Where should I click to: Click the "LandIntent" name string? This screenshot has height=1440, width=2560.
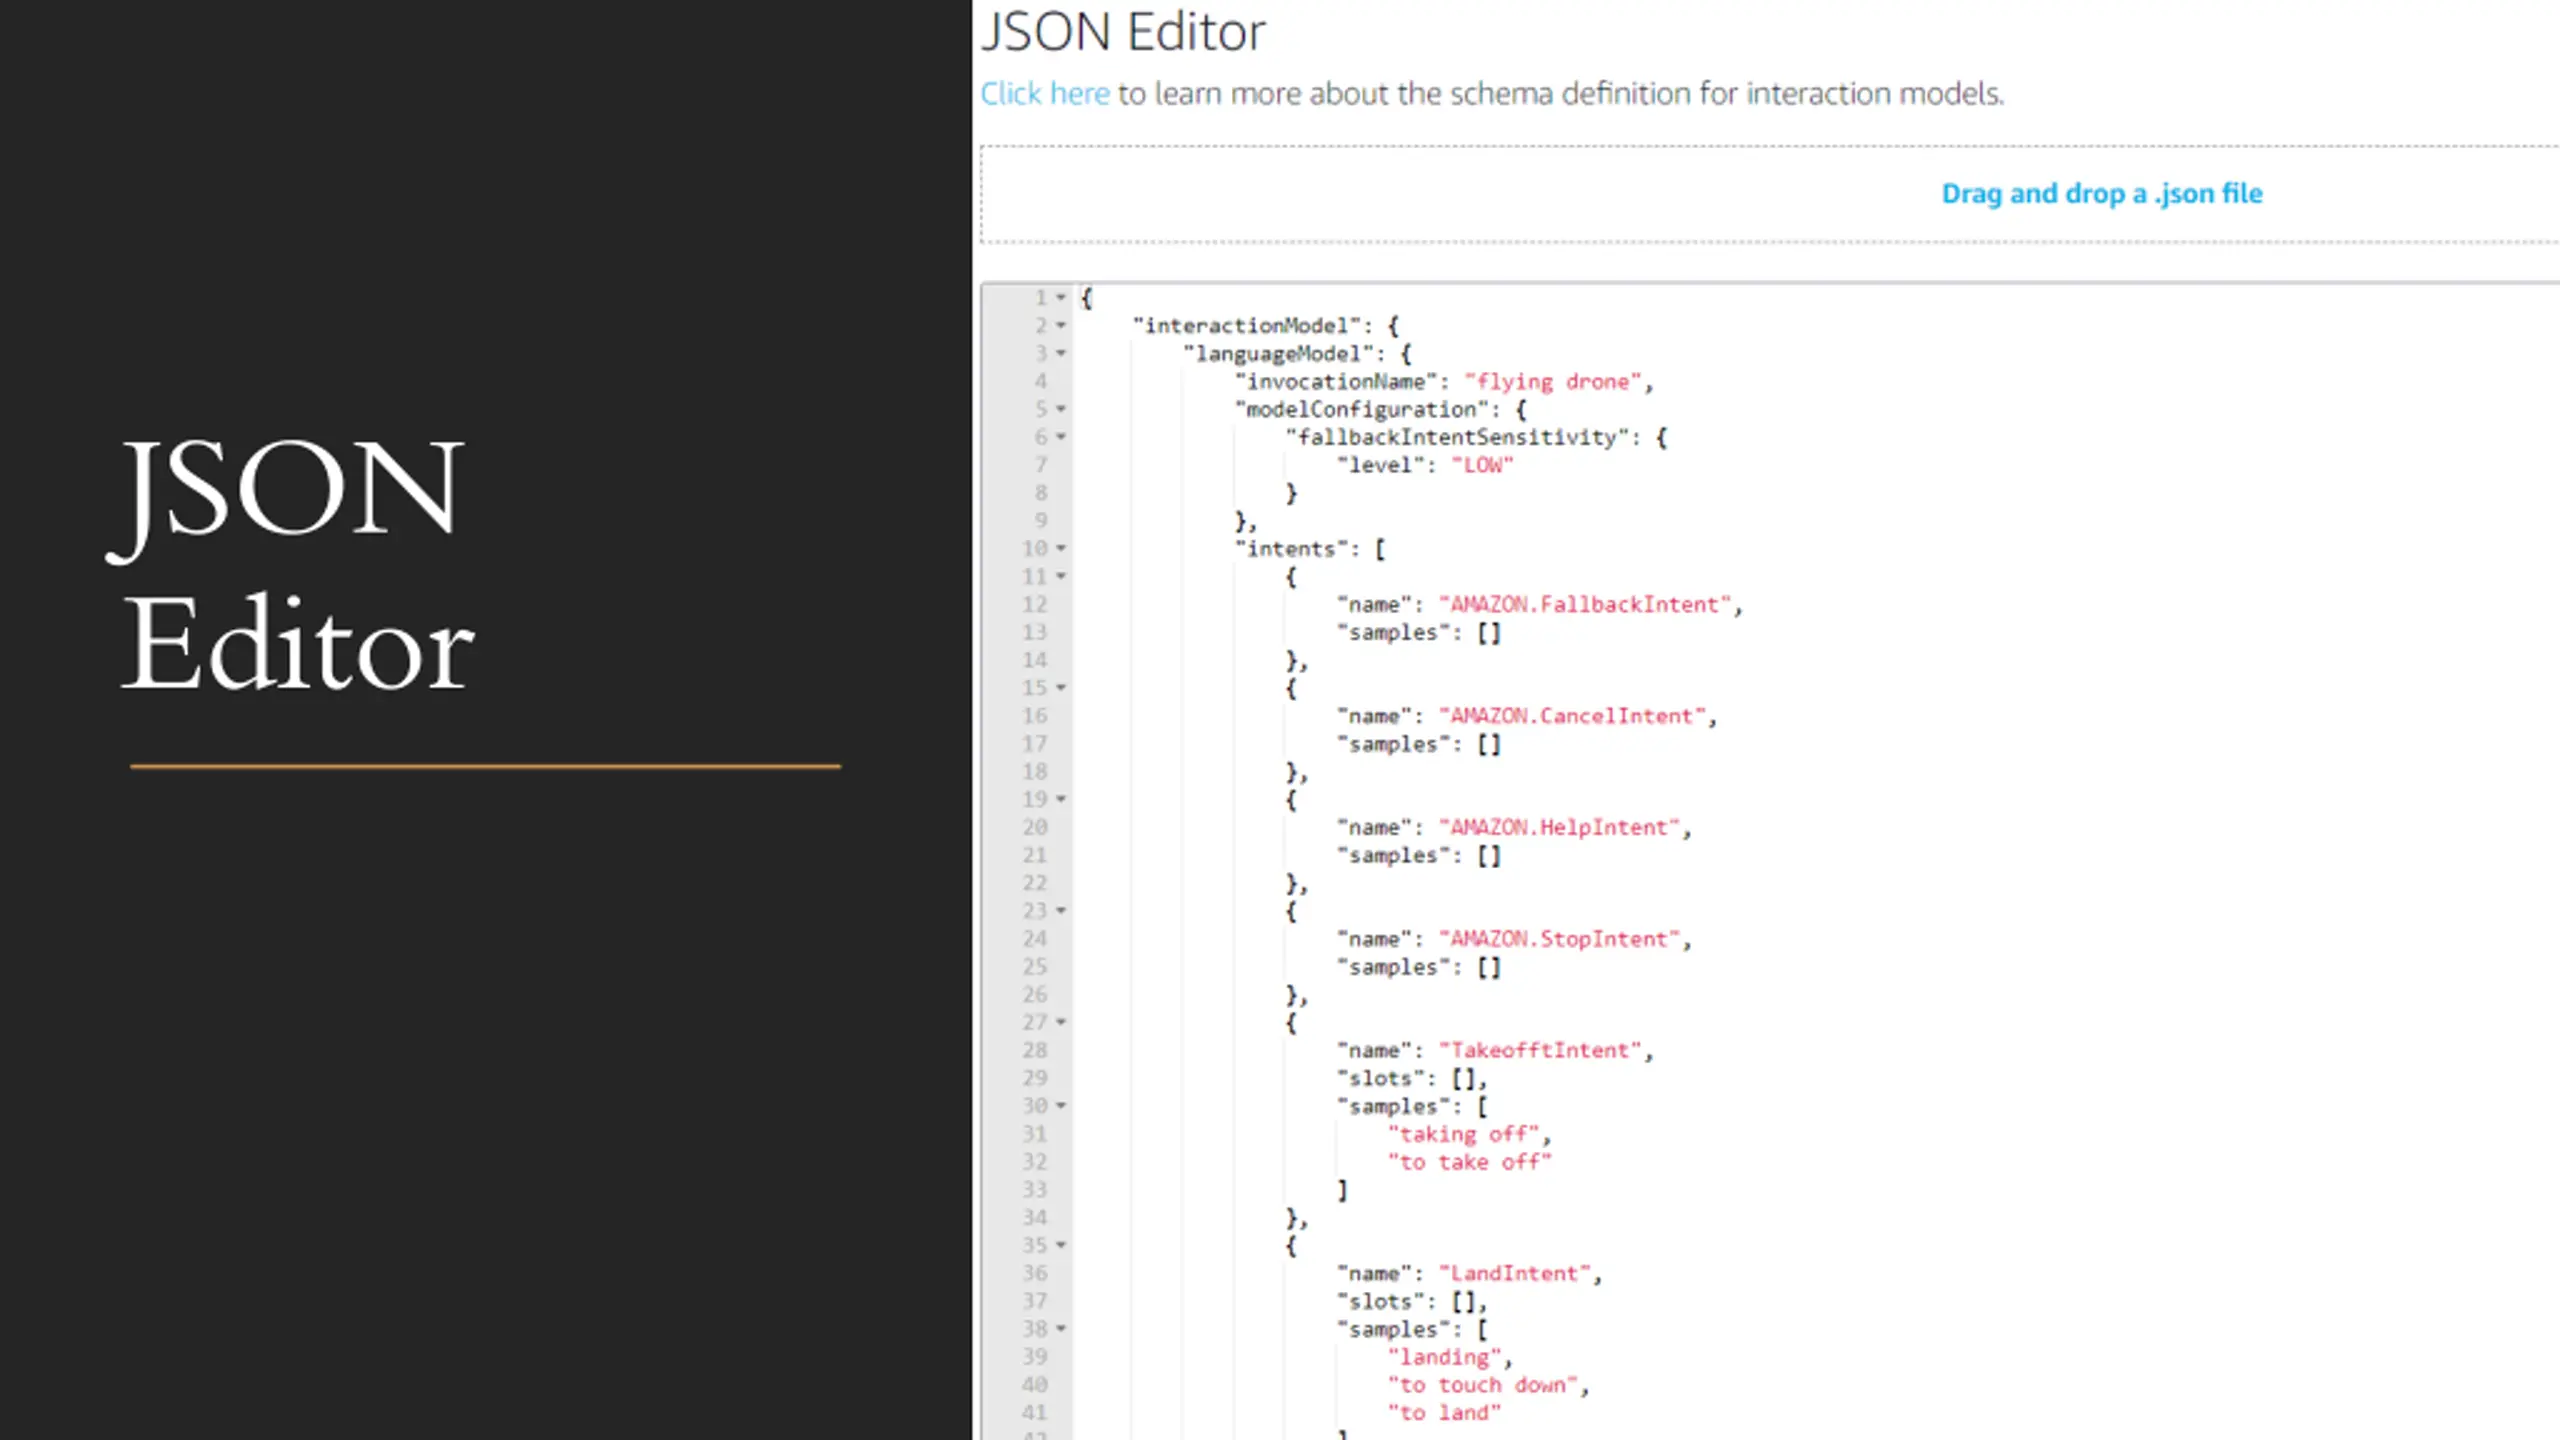1515,1274
